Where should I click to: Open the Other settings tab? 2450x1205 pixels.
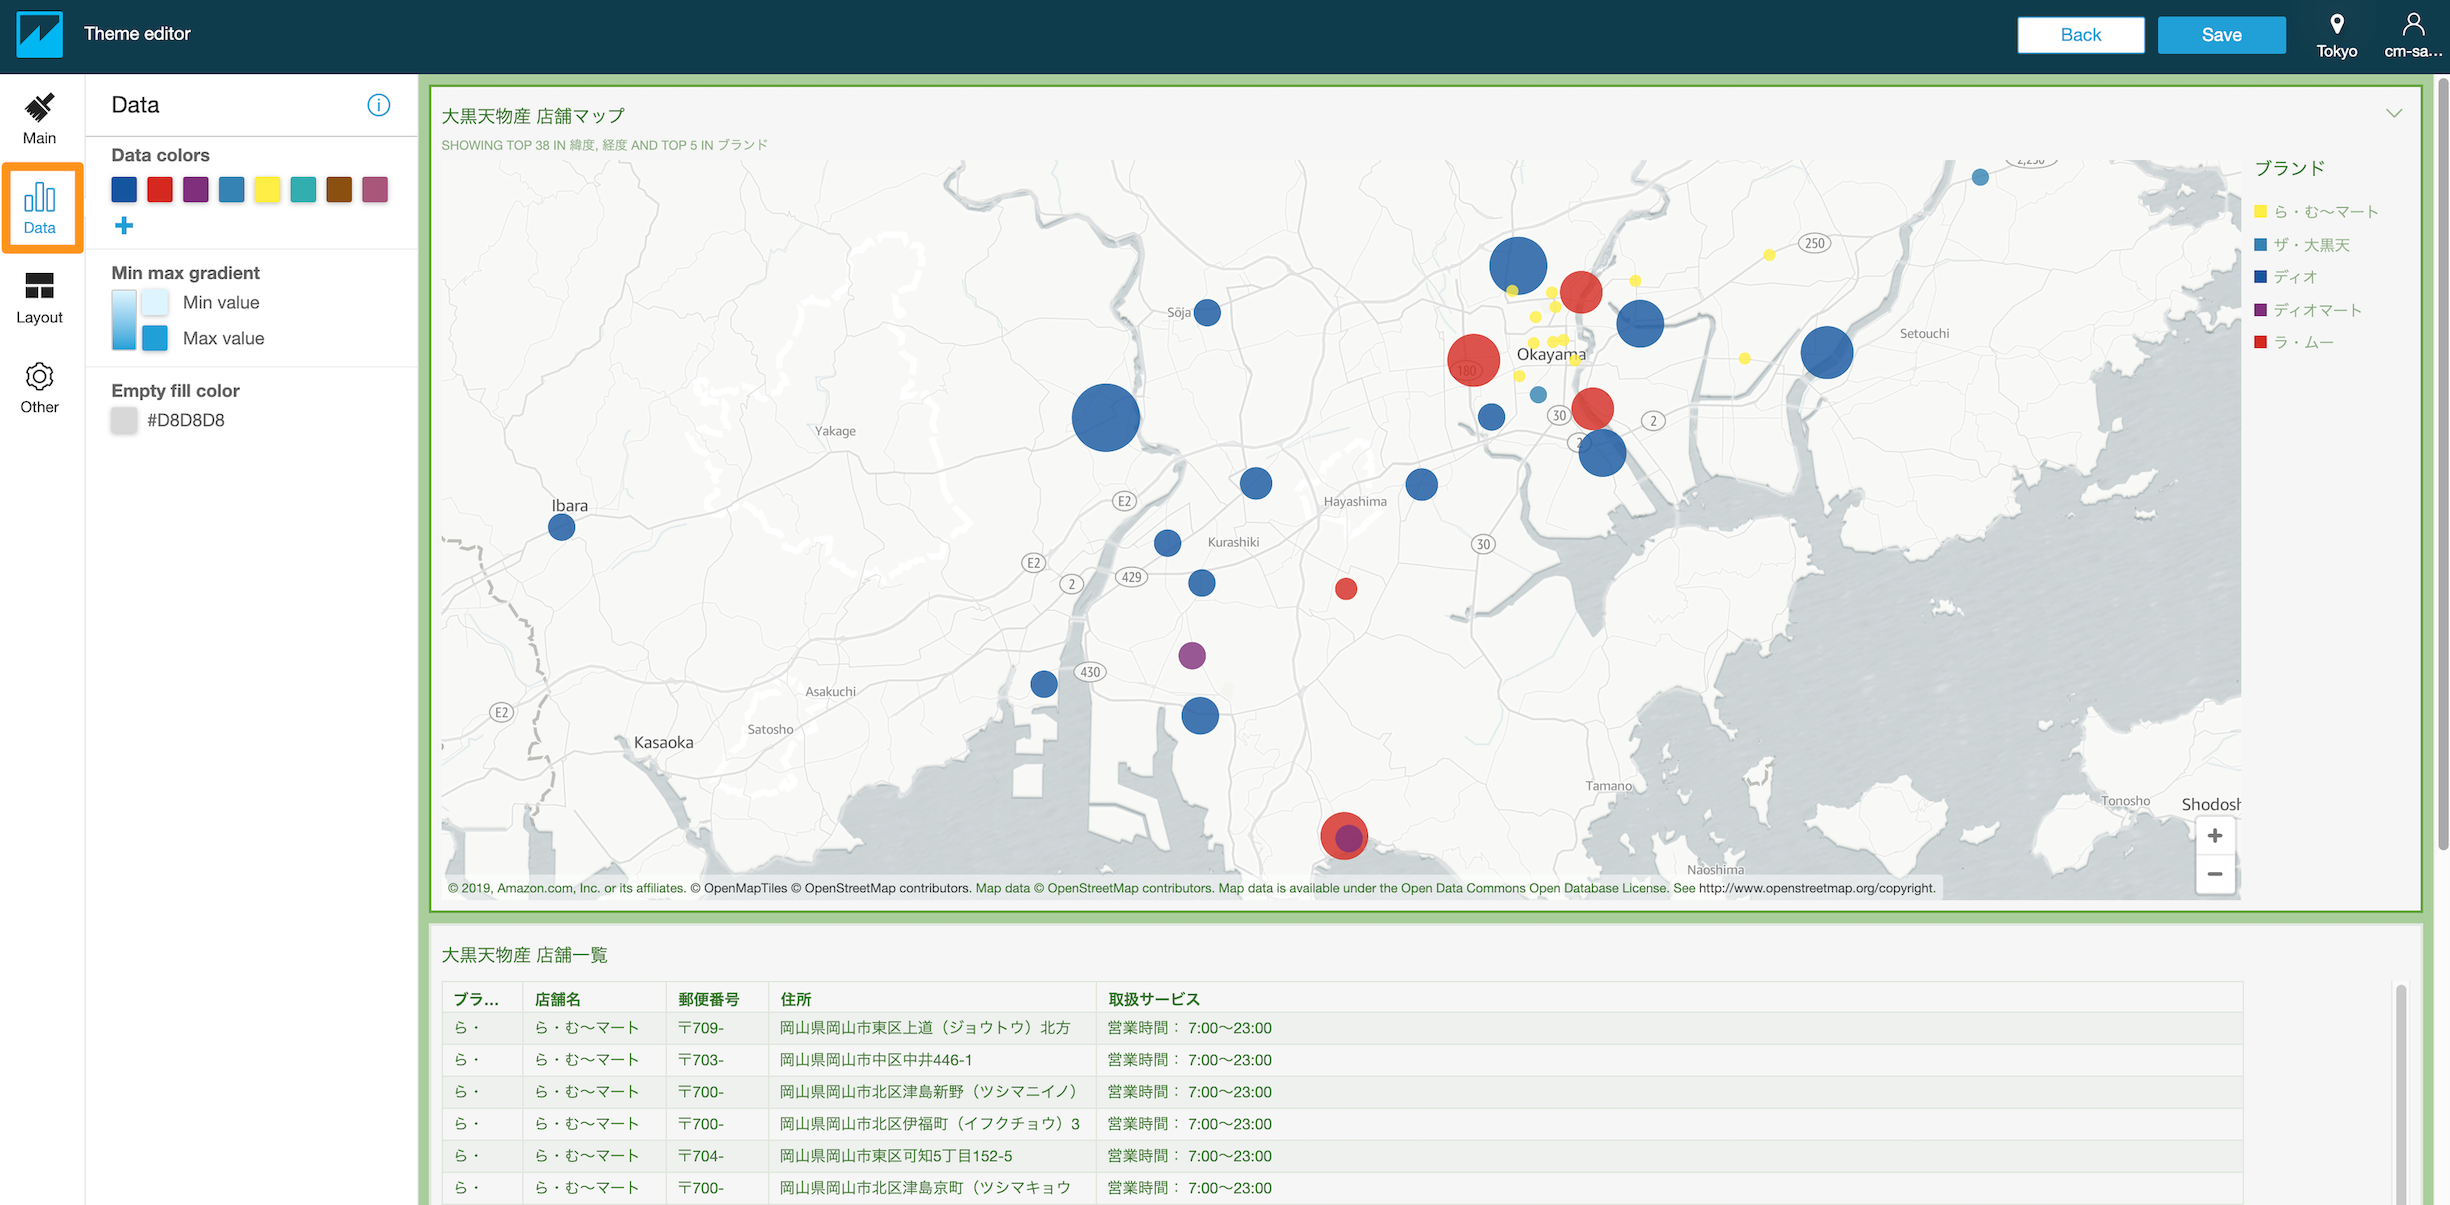40,388
